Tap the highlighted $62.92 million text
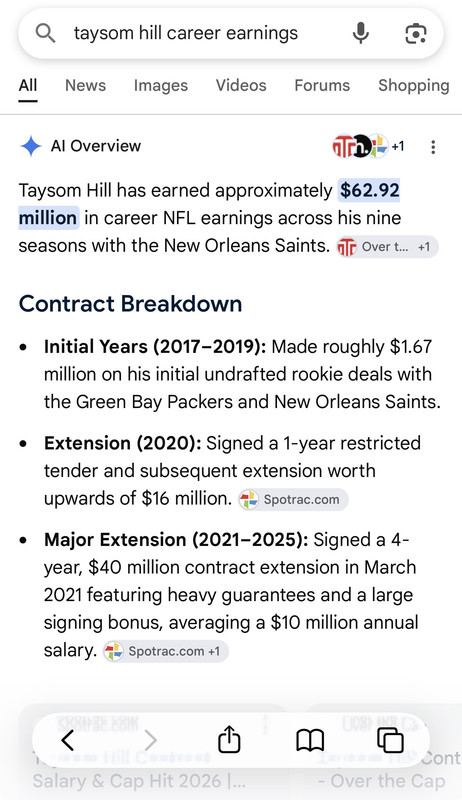This screenshot has height=800, width=462. [210, 204]
